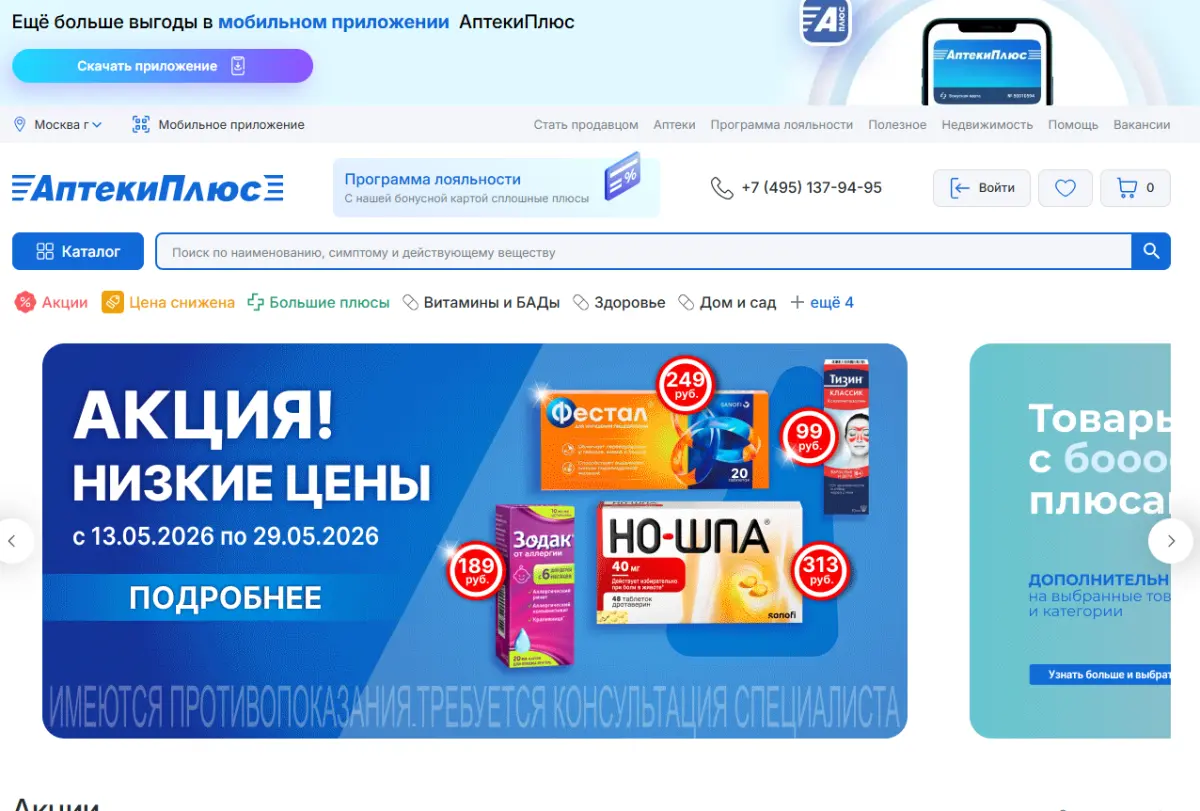Image resolution: width=1200 pixels, height=811 pixels.
Task: Open the Вакансии menu item
Action: pos(1141,125)
